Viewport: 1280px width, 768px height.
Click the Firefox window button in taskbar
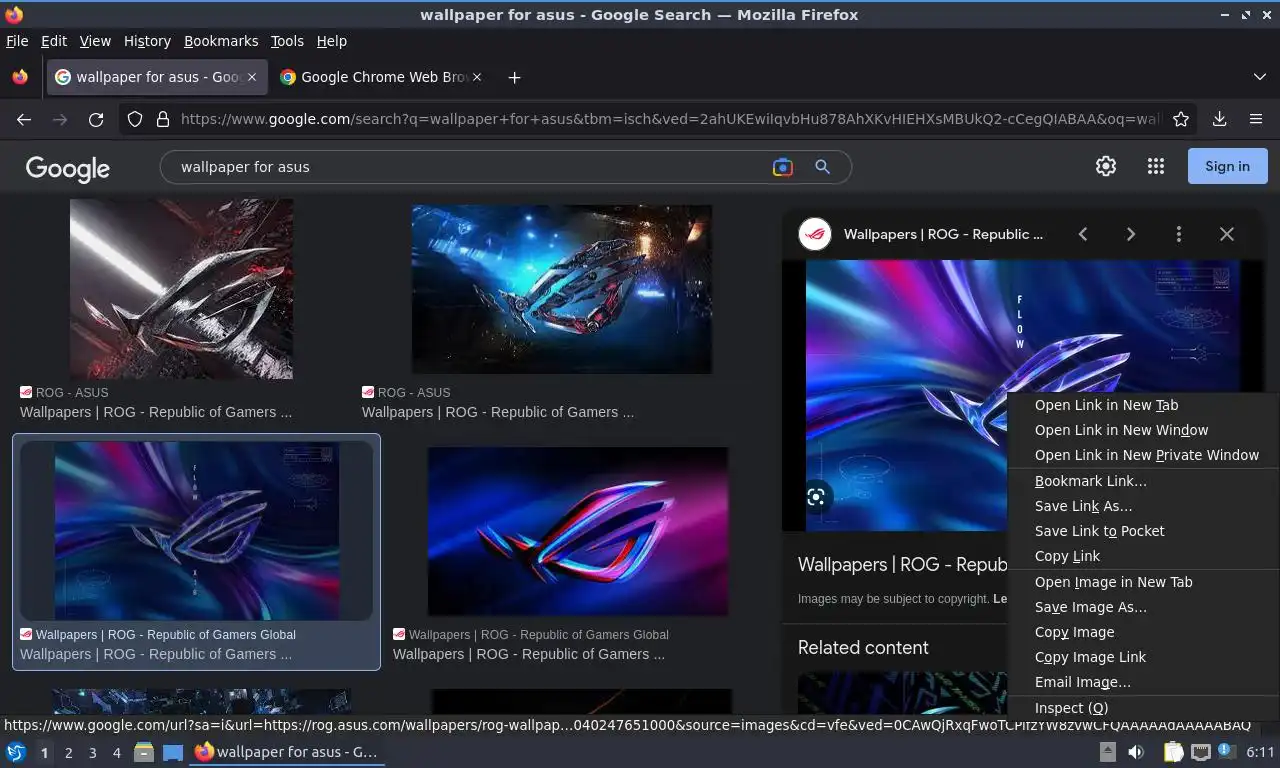point(287,752)
